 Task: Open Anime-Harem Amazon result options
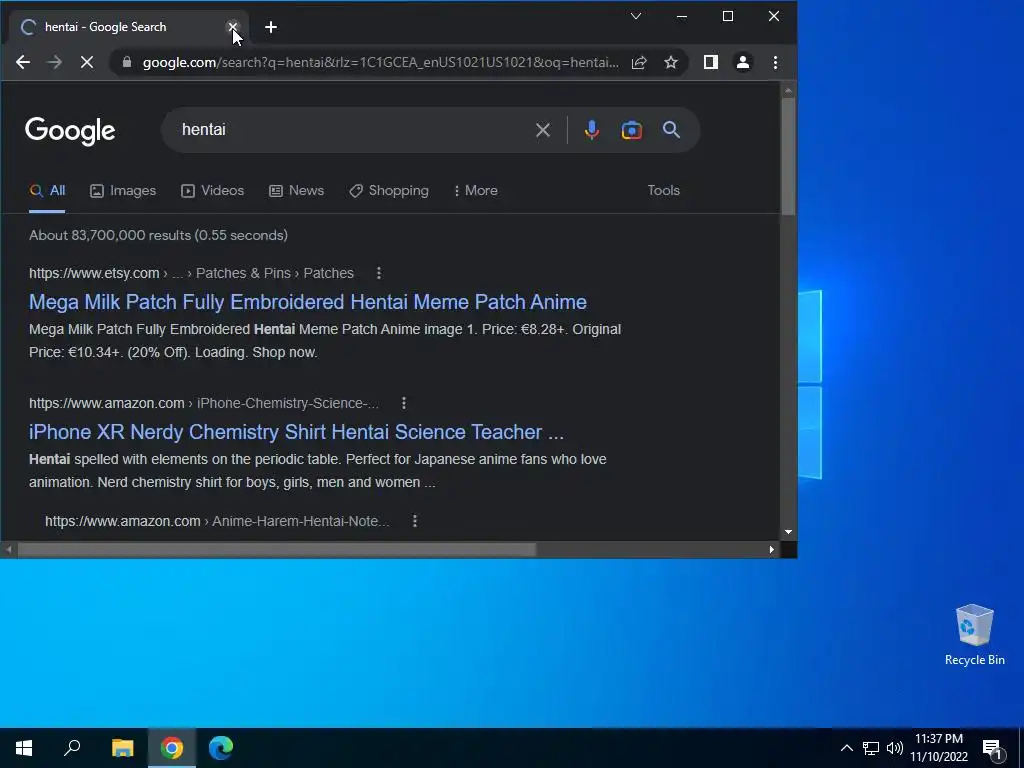coord(415,521)
